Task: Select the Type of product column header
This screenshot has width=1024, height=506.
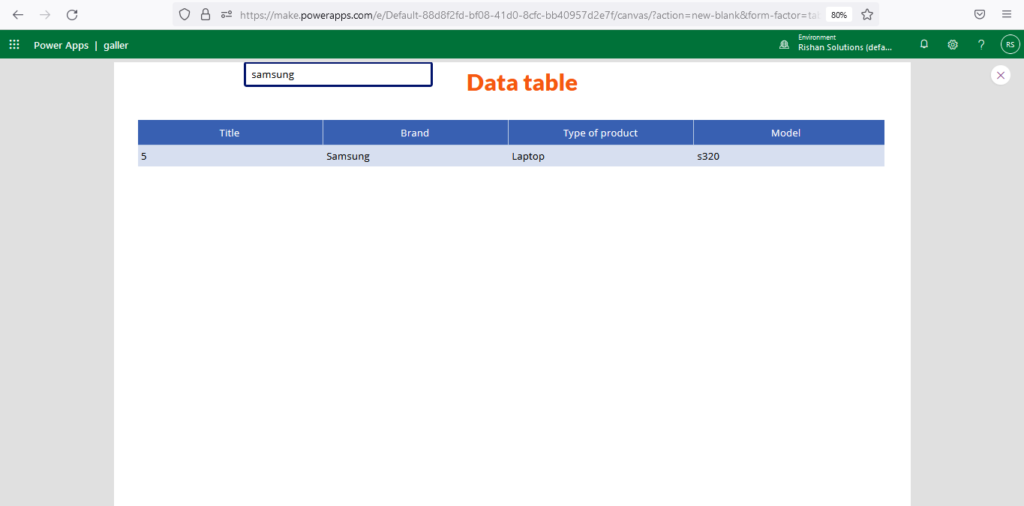Action: (600, 133)
